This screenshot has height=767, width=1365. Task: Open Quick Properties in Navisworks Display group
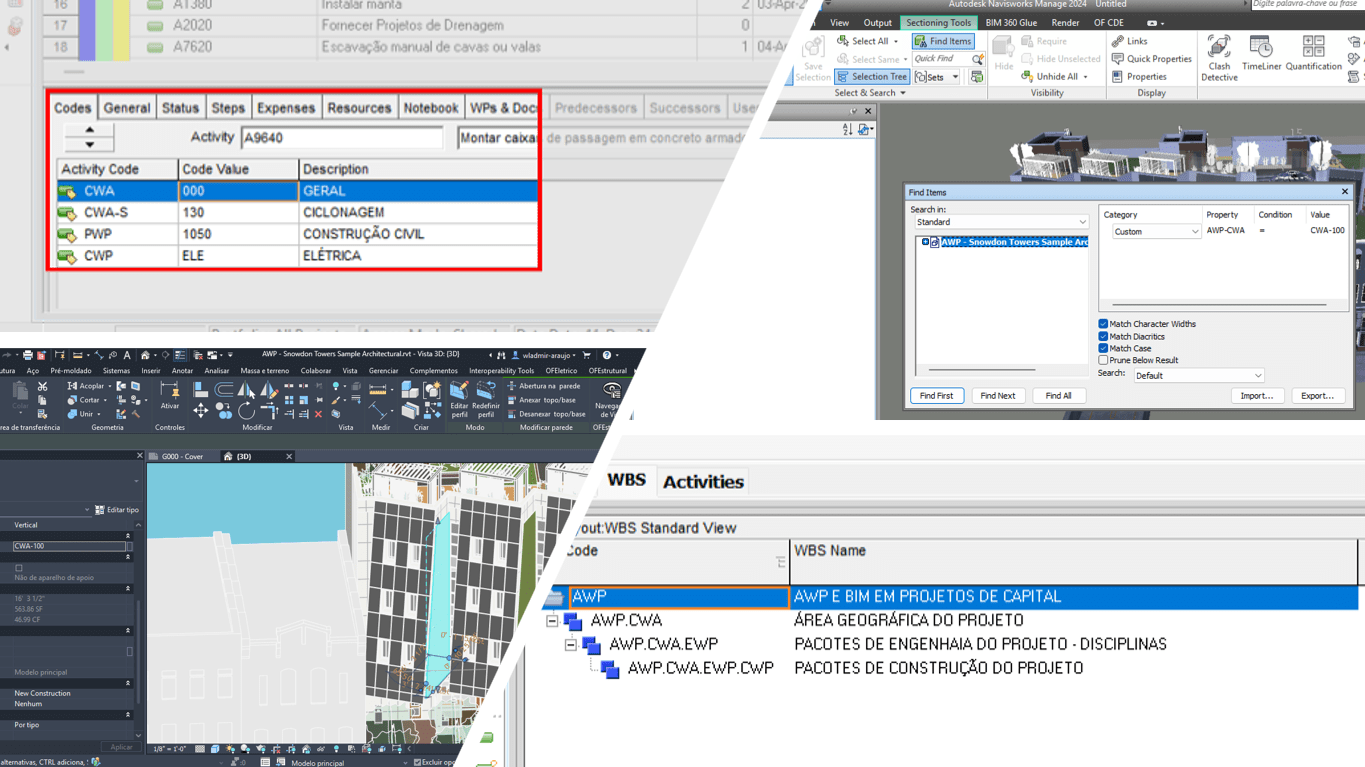[1151, 59]
